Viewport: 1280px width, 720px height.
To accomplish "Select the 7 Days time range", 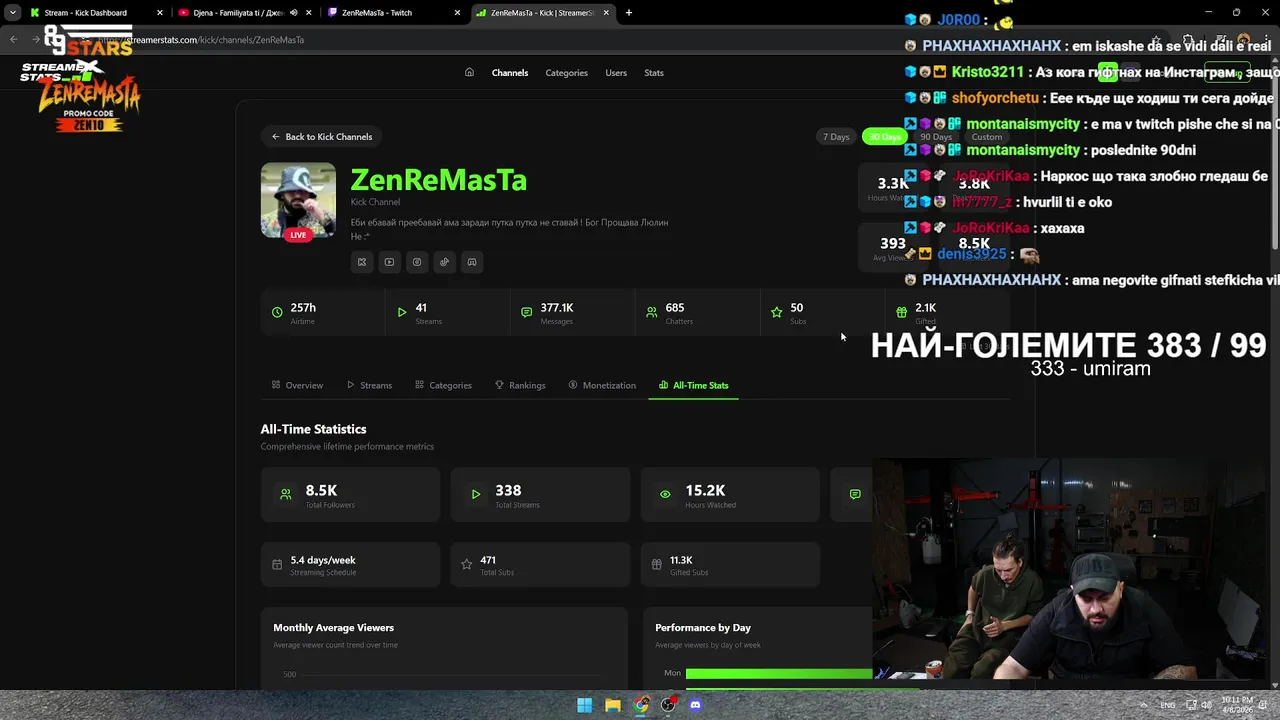I will point(836,137).
